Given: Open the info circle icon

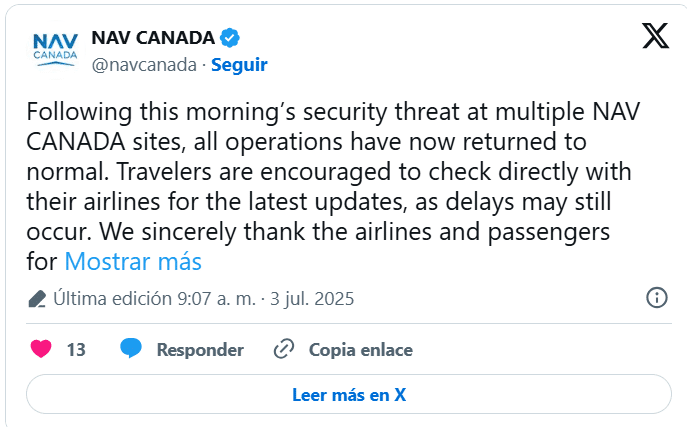Looking at the screenshot, I should pos(657,298).
